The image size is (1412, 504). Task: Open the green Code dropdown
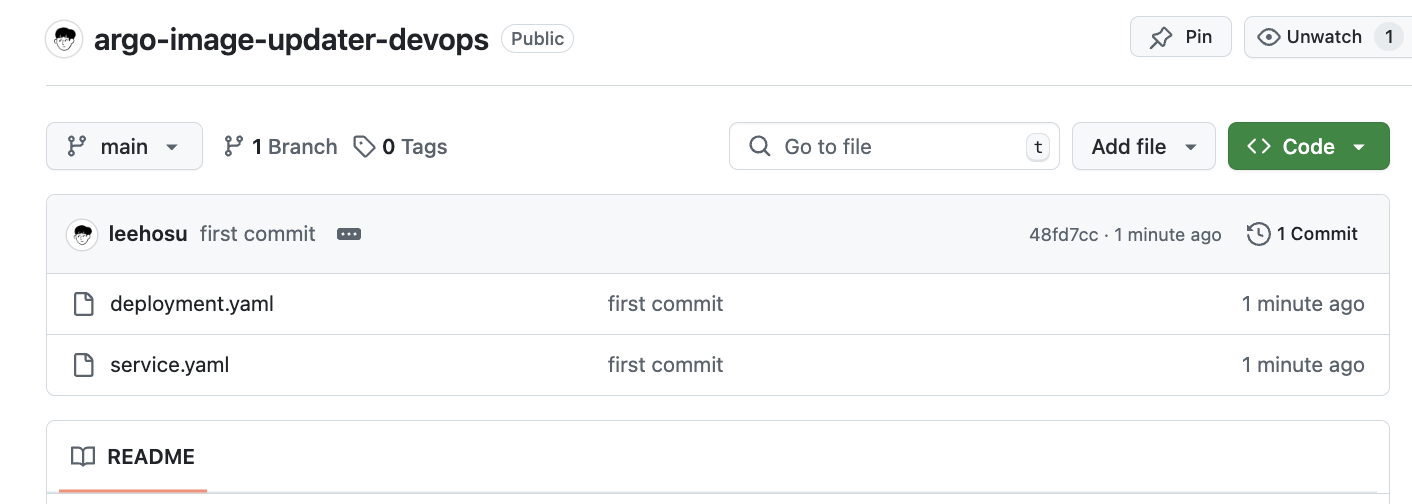1308,147
